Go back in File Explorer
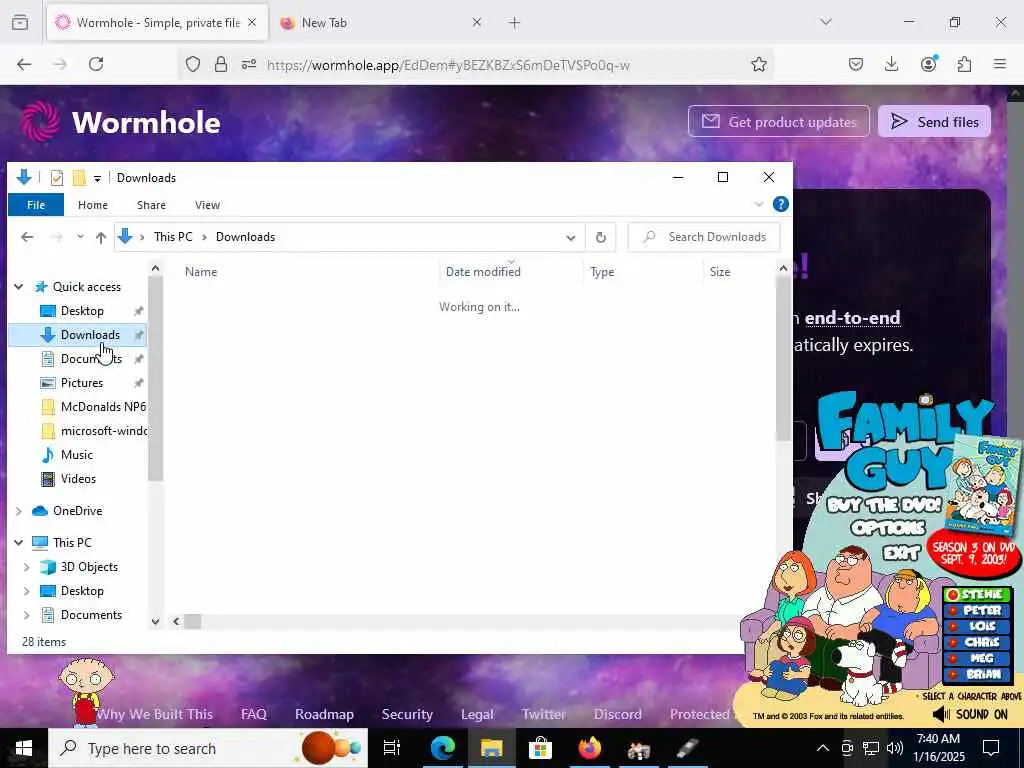1024x768 pixels. coord(27,237)
